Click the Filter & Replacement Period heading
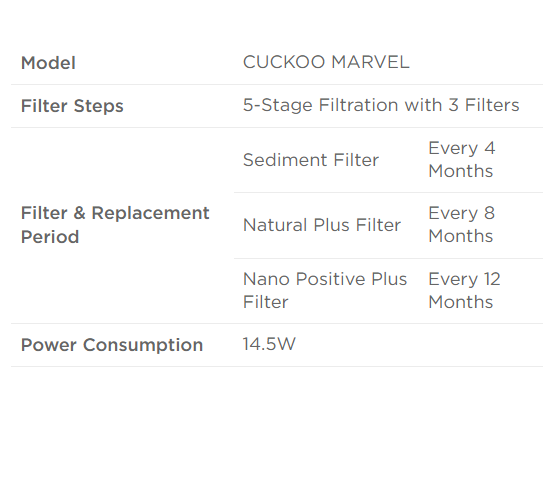 pyautogui.click(x=115, y=225)
